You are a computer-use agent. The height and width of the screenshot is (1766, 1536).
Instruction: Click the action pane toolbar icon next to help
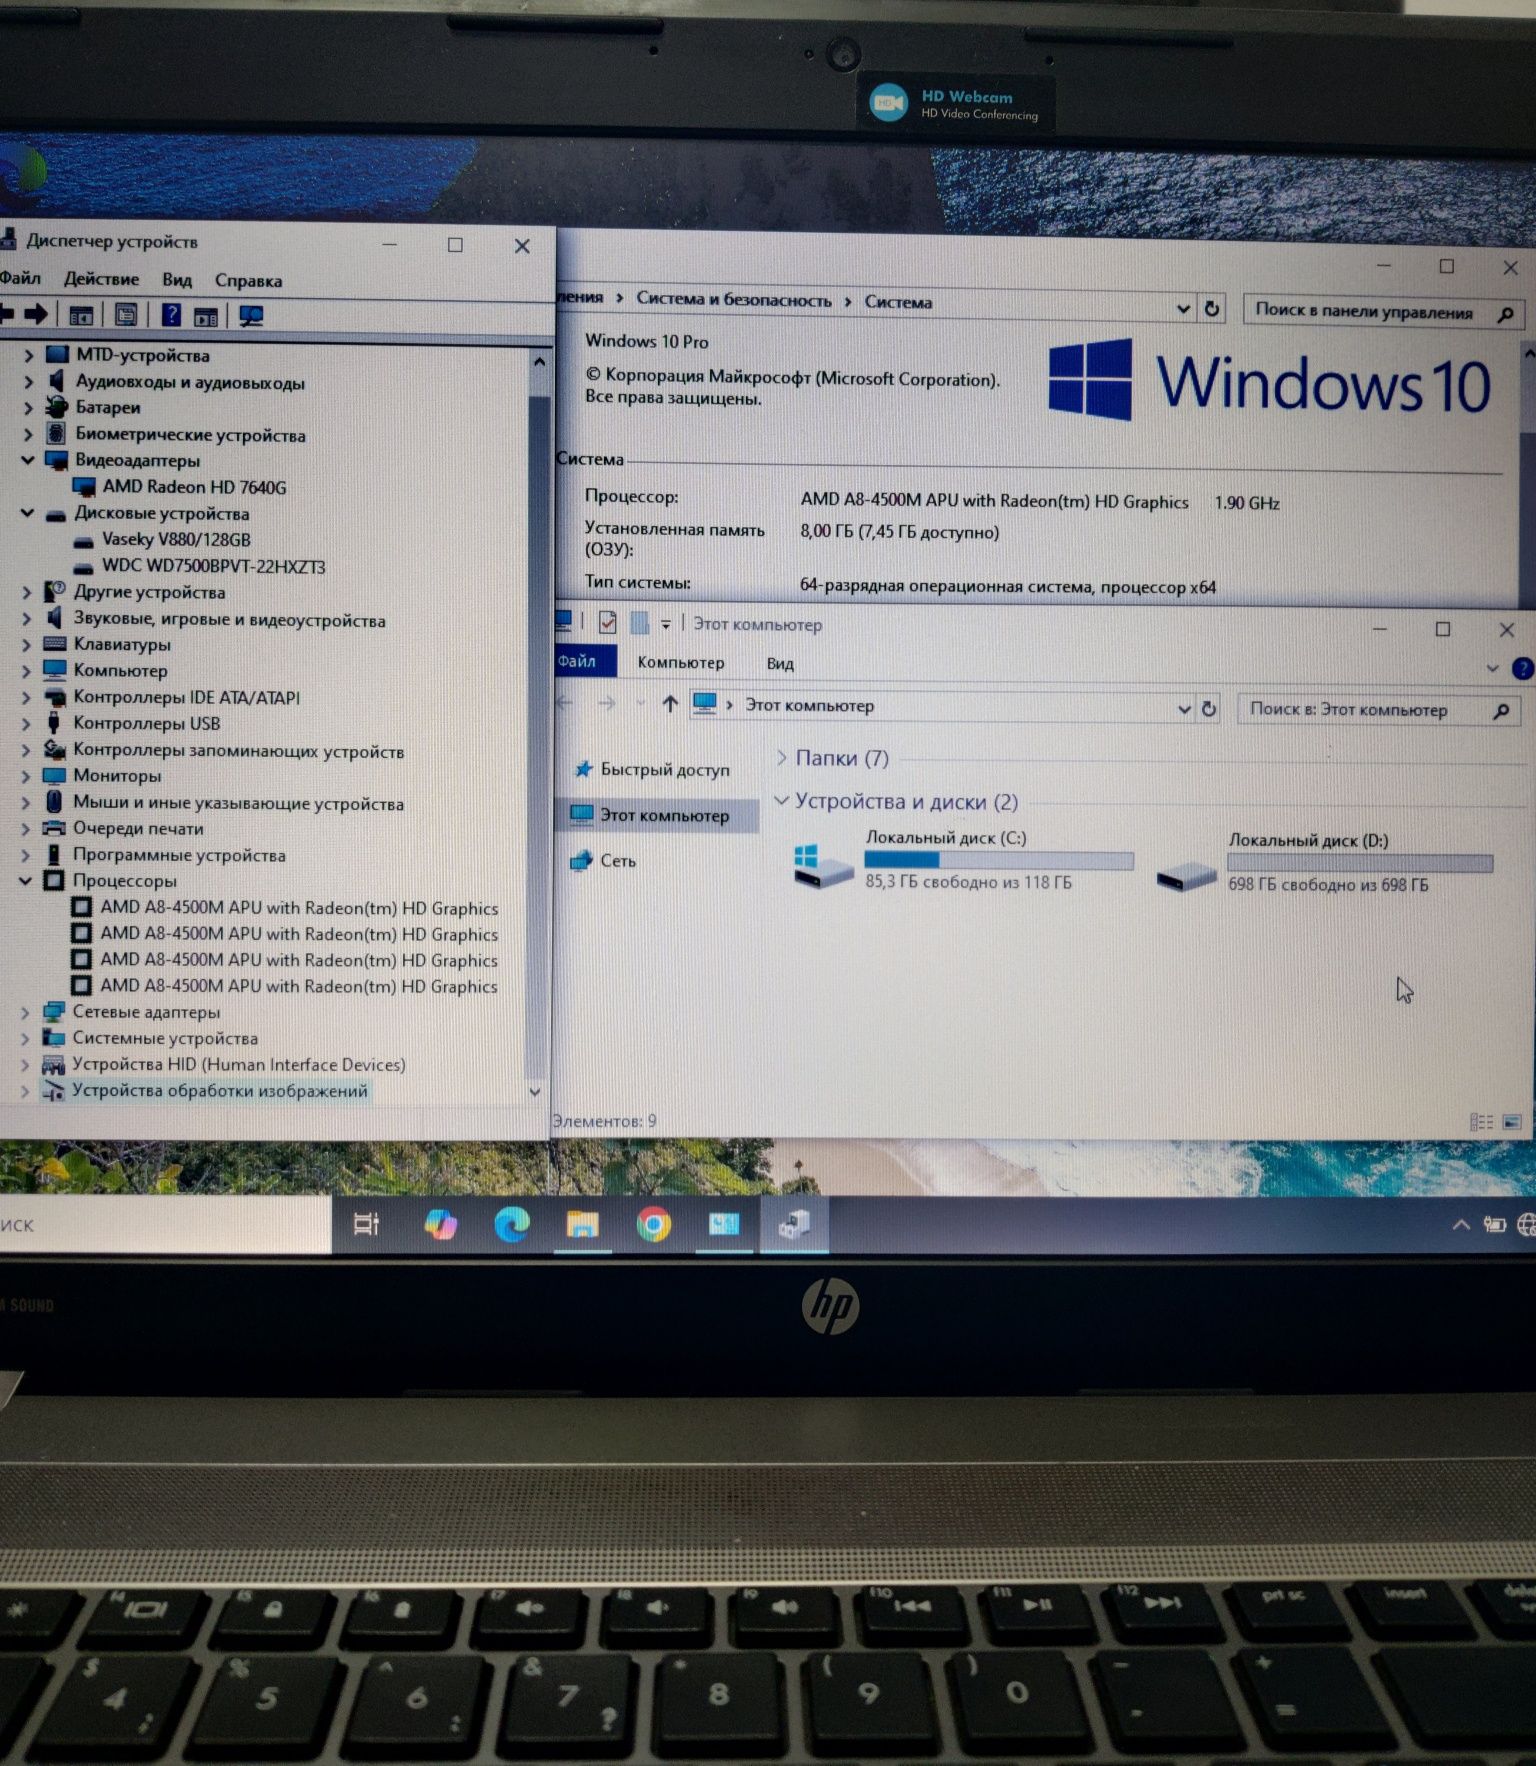coord(206,317)
